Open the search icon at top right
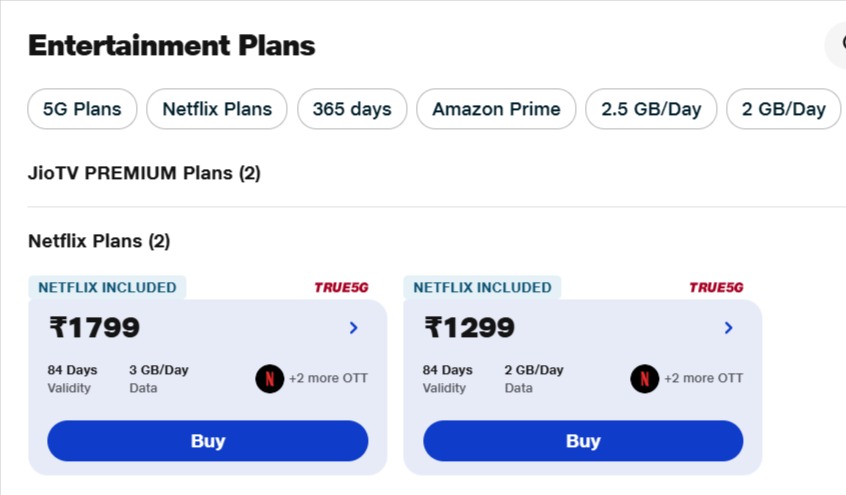 tap(838, 46)
